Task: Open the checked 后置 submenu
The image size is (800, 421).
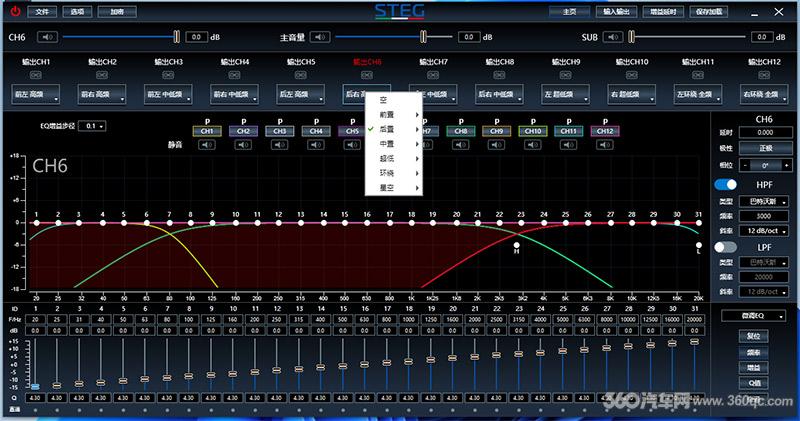Action: coord(393,130)
